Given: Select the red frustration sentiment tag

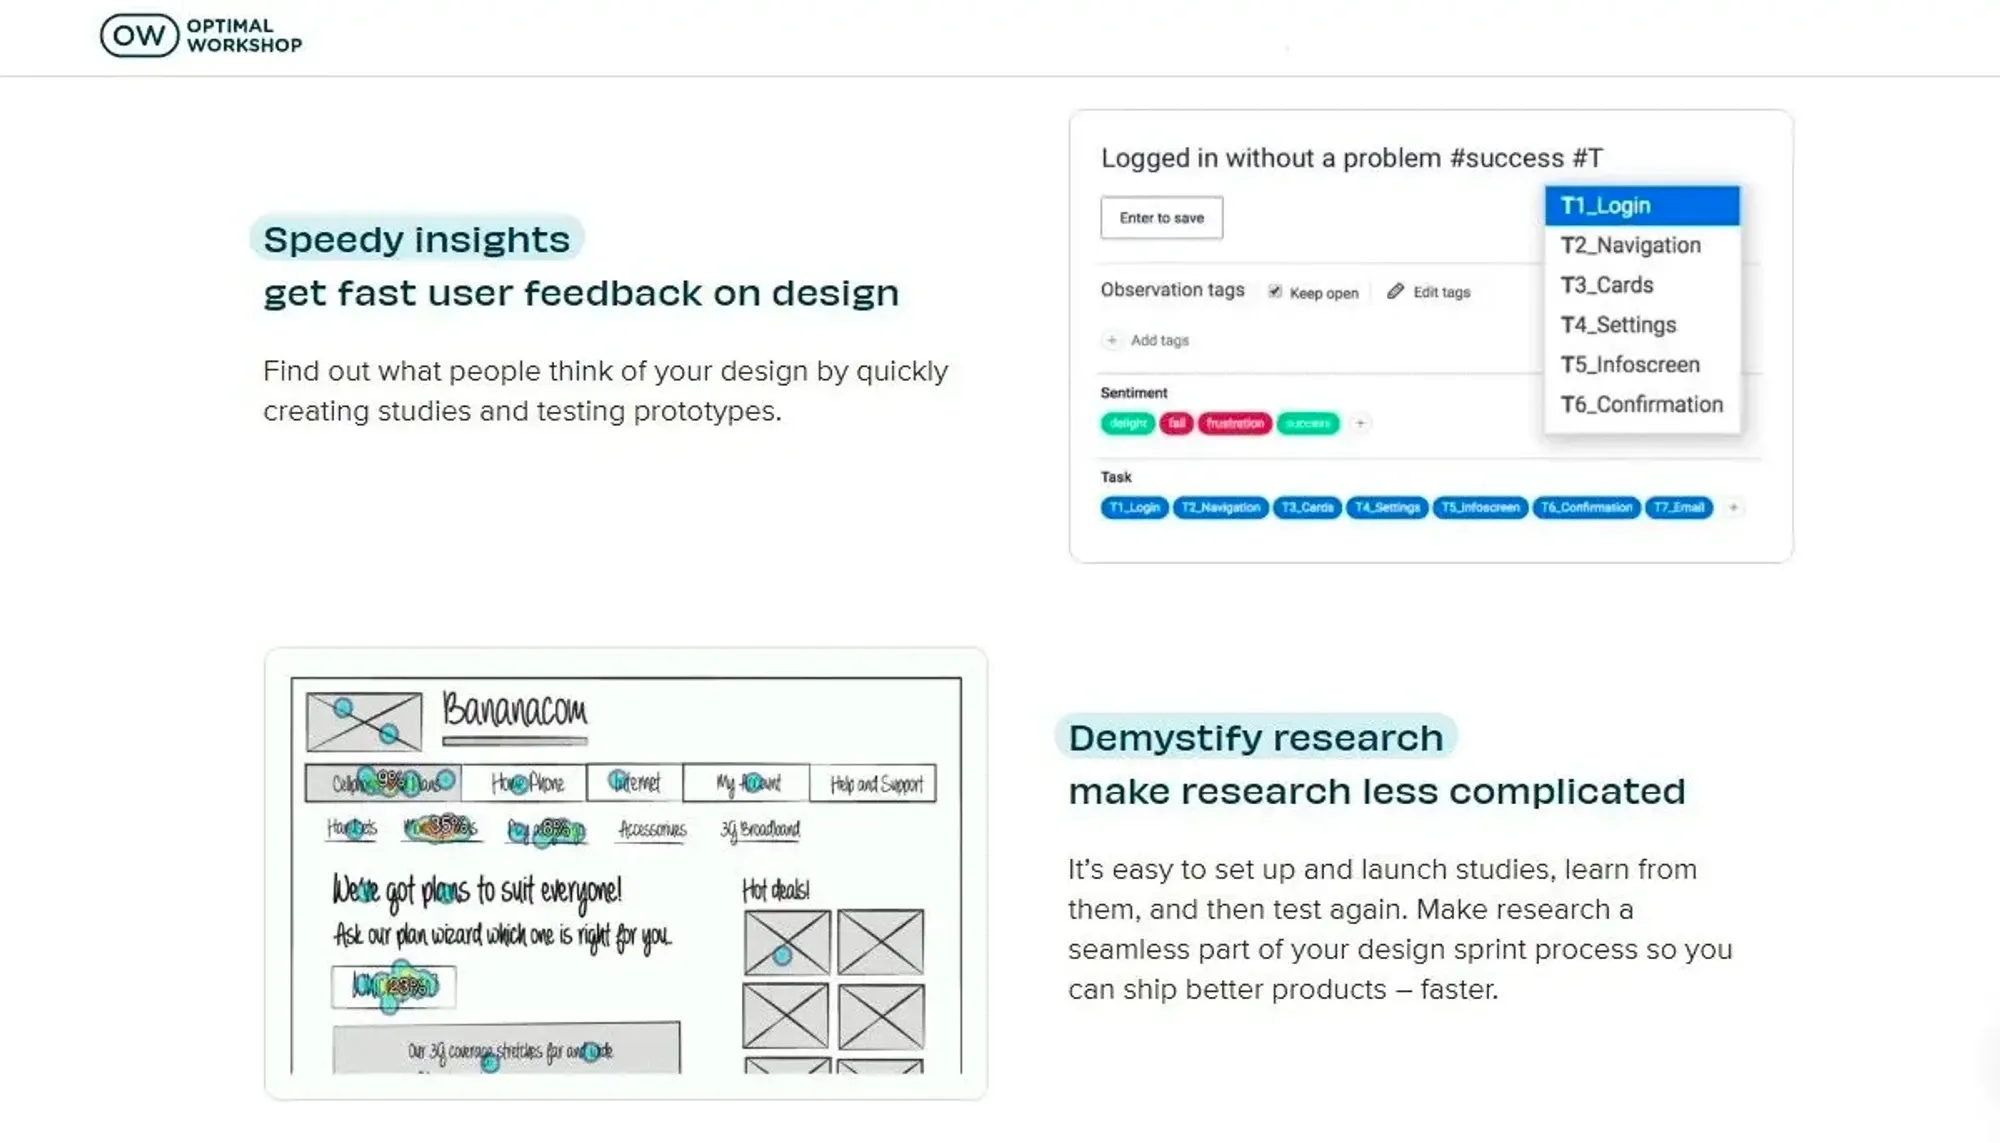Looking at the screenshot, I should [x=1235, y=423].
